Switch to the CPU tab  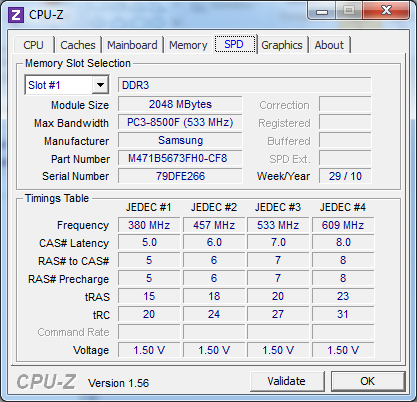(33, 45)
